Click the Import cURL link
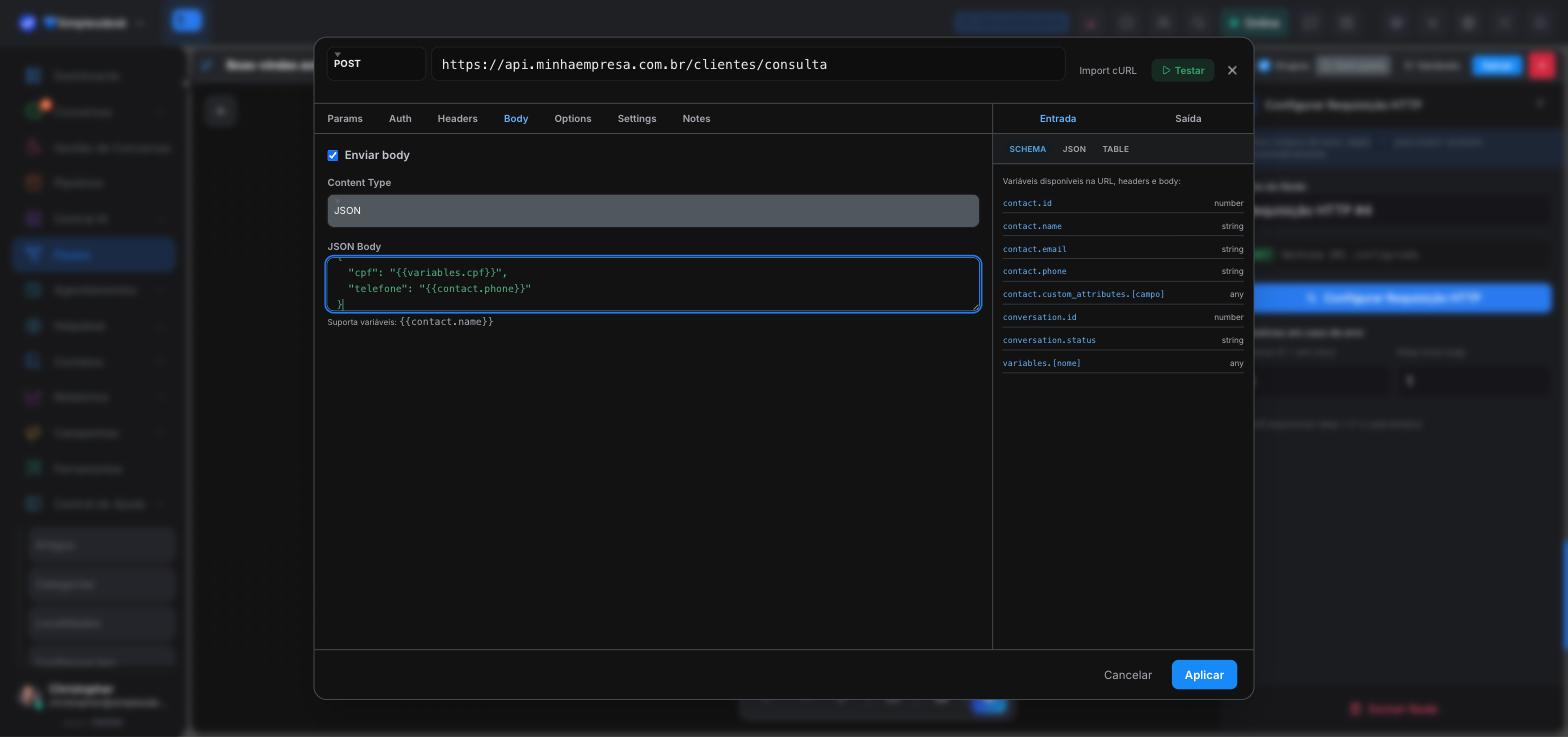The width and height of the screenshot is (1568, 737). tap(1108, 71)
